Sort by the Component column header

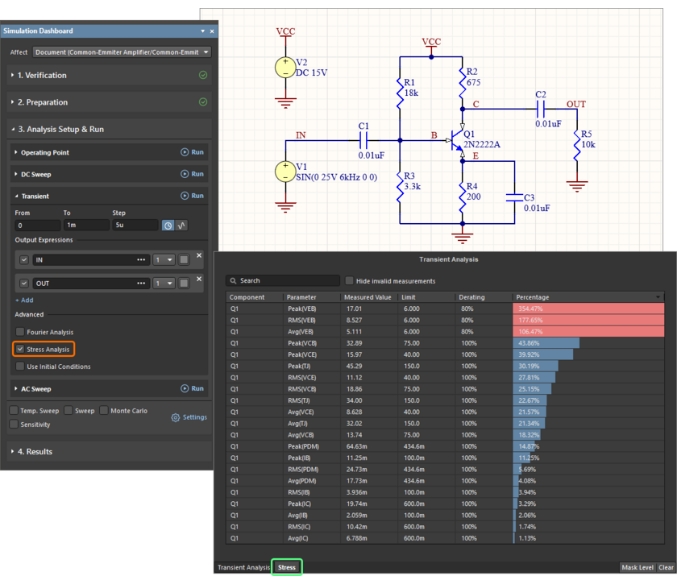pyautogui.click(x=255, y=297)
